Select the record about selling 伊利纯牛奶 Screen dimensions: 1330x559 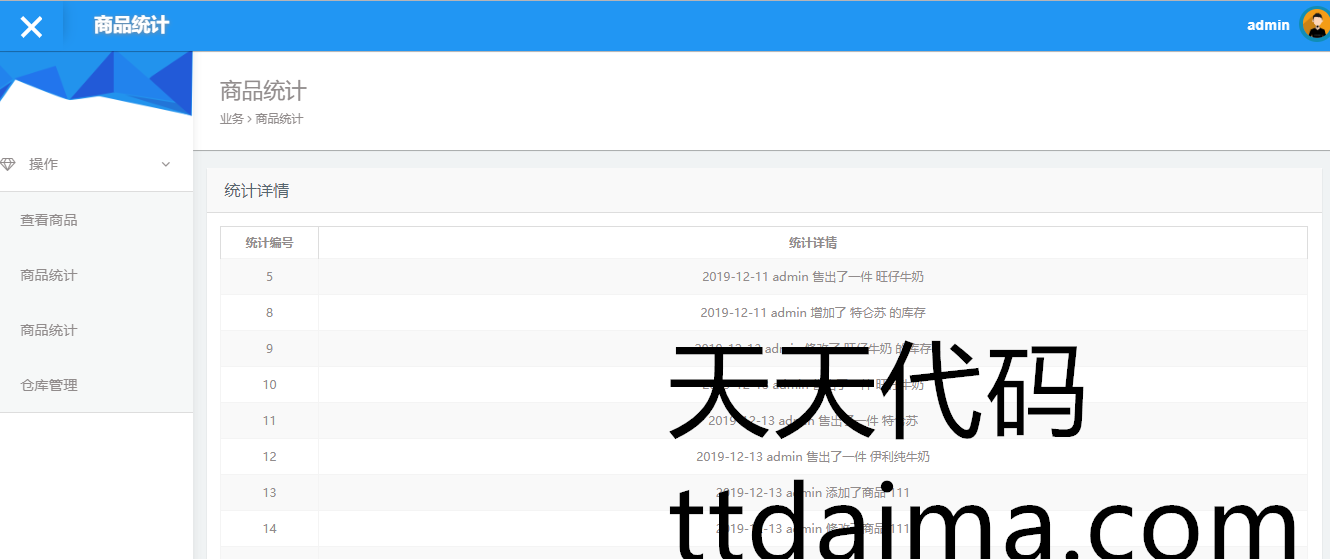point(812,457)
